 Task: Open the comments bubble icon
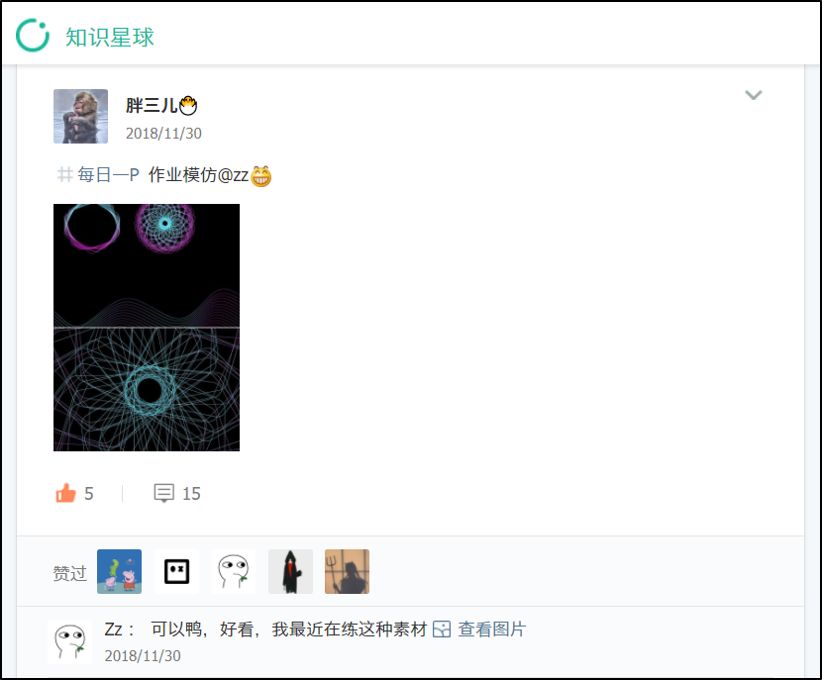(x=164, y=493)
